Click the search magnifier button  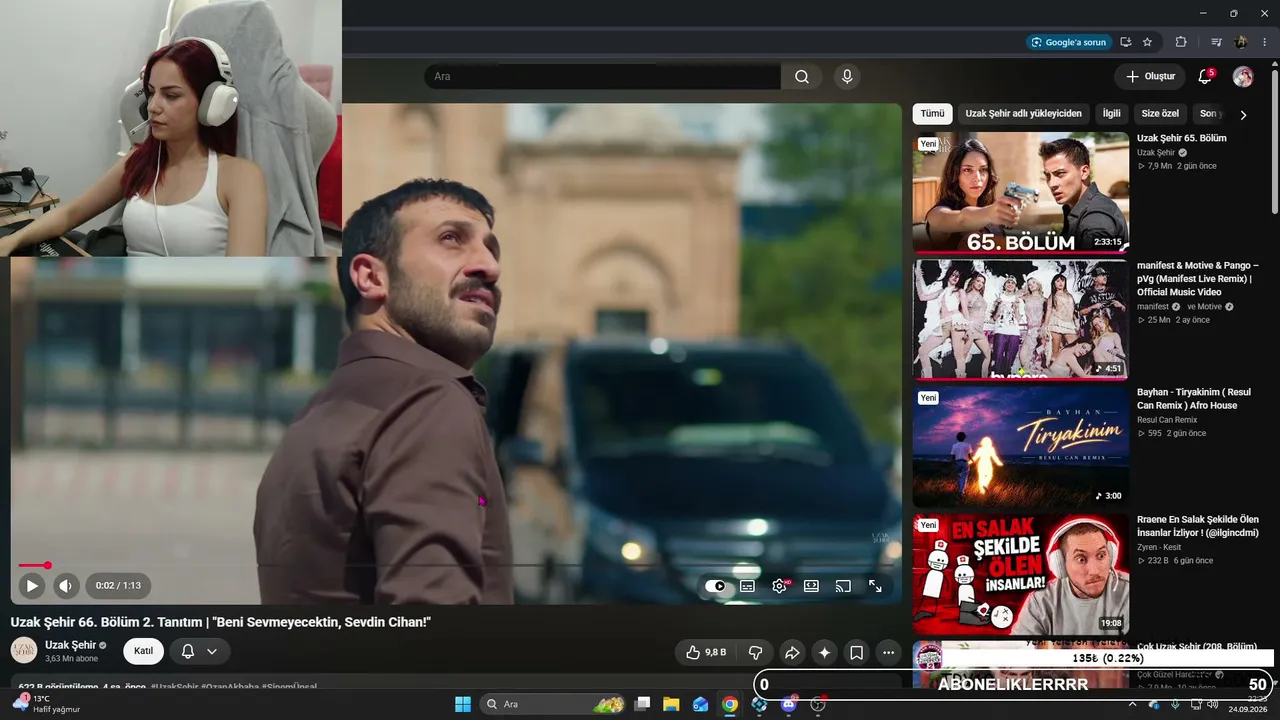(802, 77)
